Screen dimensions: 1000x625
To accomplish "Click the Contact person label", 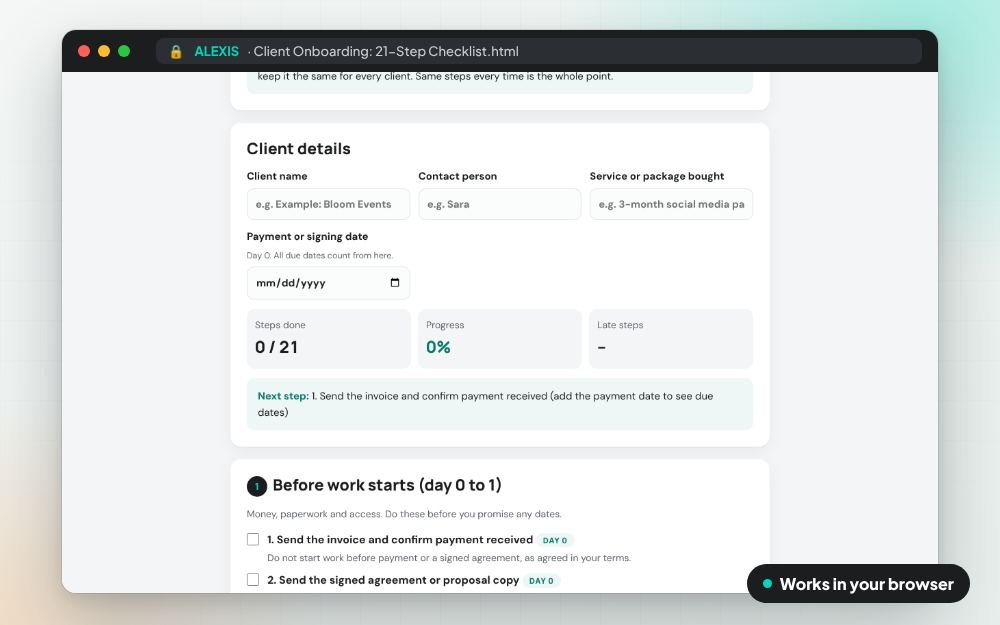I will click(457, 176).
